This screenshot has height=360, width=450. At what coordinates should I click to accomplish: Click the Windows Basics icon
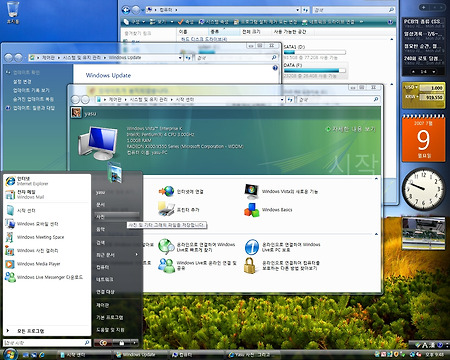click(251, 210)
